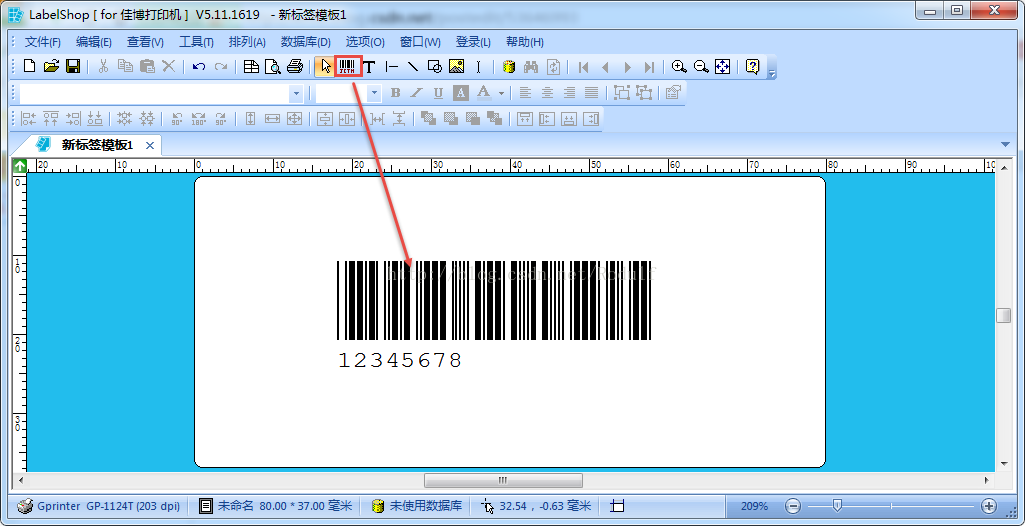Click the cut scissors icon
The height and width of the screenshot is (526, 1025).
103,66
